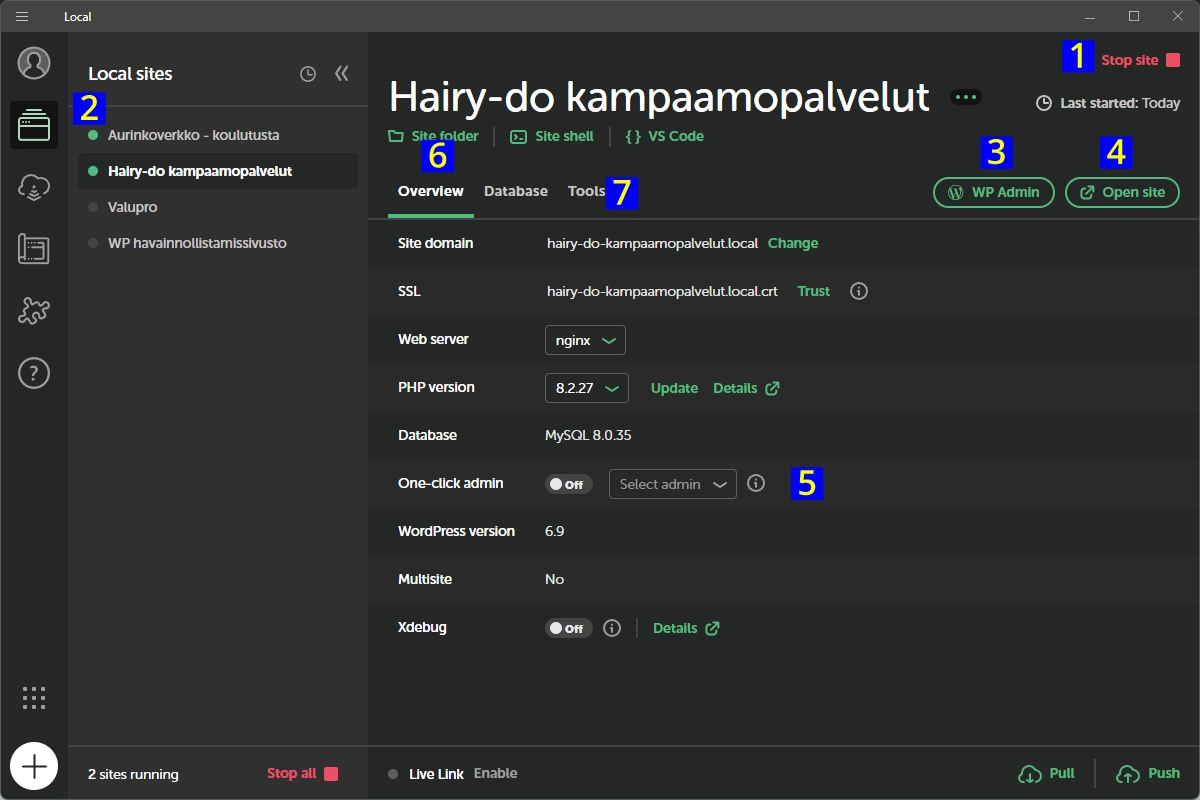Open the Cloud Backups sidebar icon
The height and width of the screenshot is (800, 1200).
coord(33,187)
